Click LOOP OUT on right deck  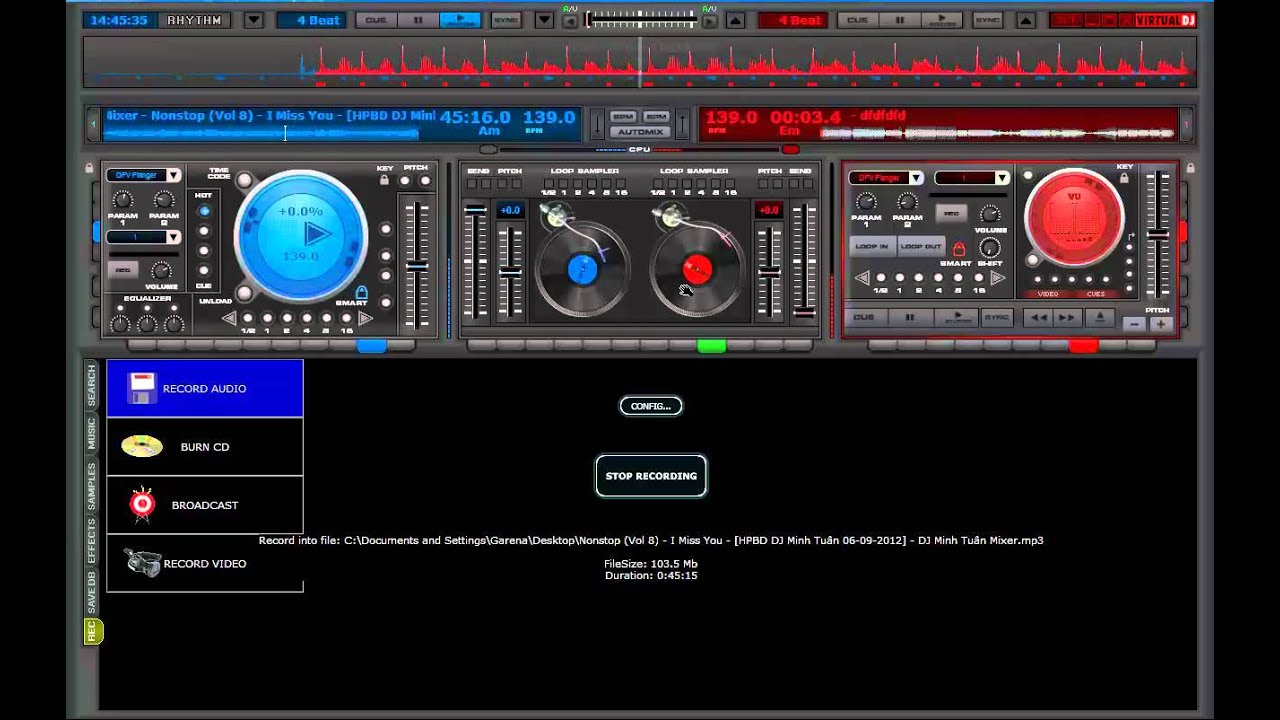click(920, 246)
